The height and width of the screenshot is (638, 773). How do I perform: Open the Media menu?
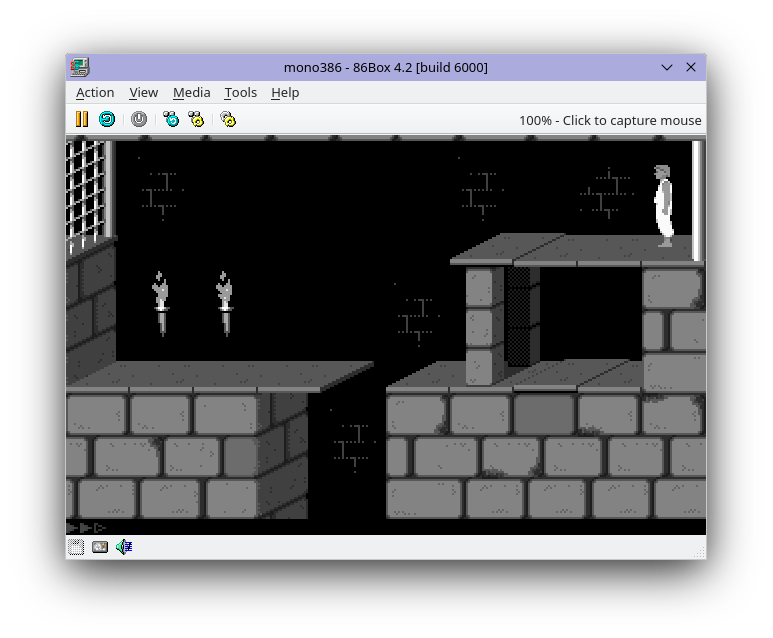pos(192,93)
